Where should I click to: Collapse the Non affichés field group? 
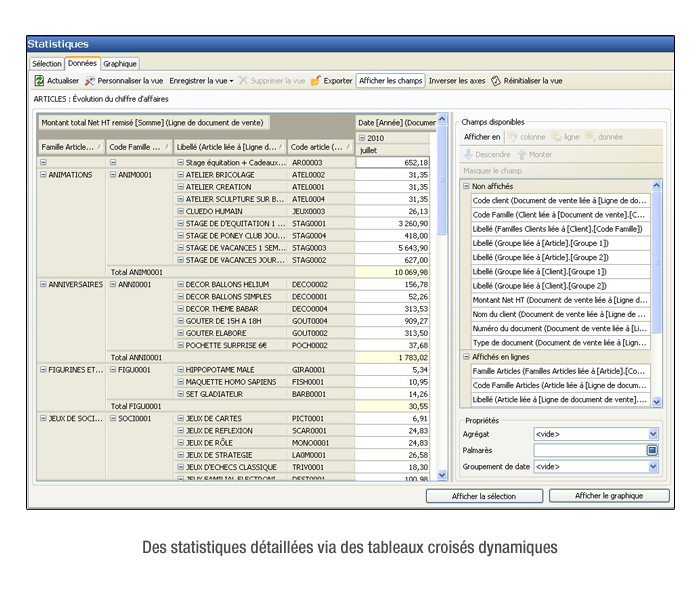point(466,186)
